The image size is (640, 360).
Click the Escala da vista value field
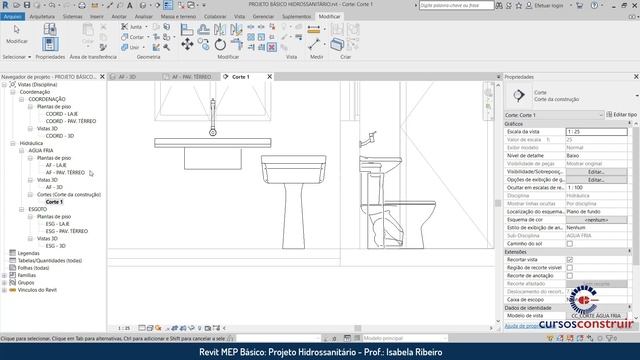[596, 132]
